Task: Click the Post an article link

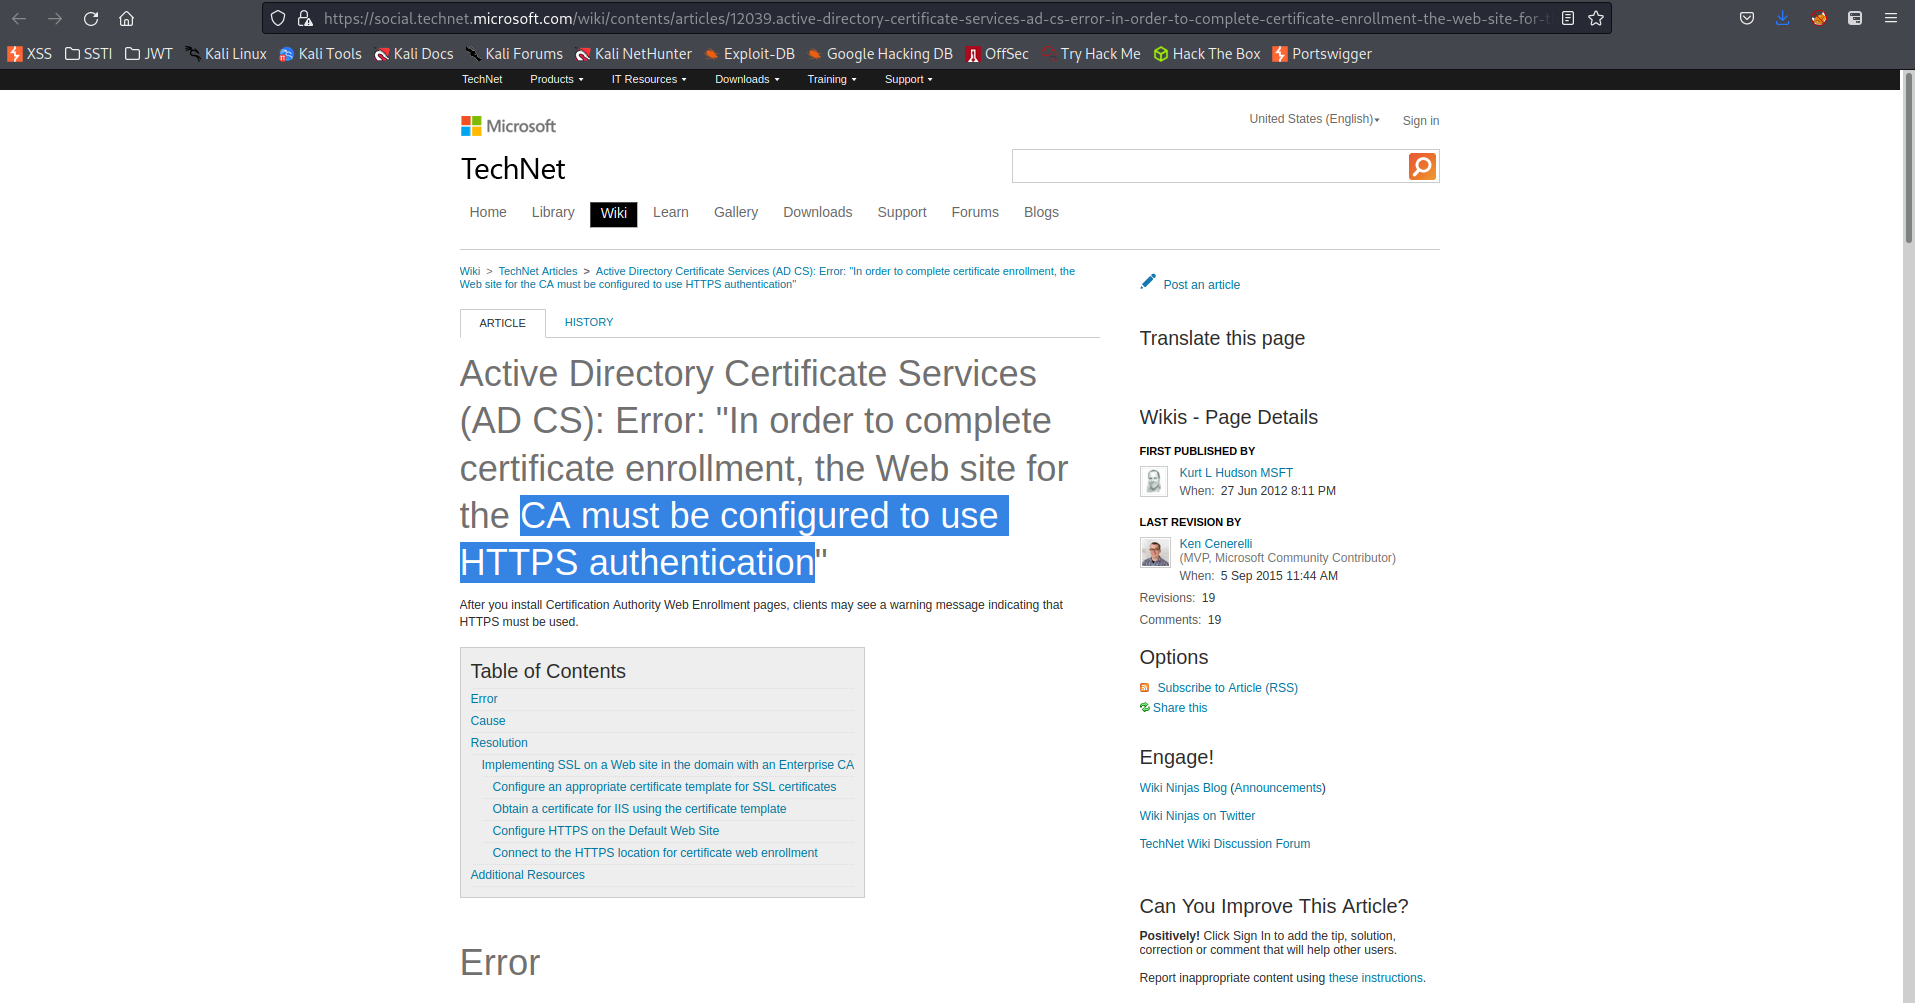Action: coord(1202,285)
